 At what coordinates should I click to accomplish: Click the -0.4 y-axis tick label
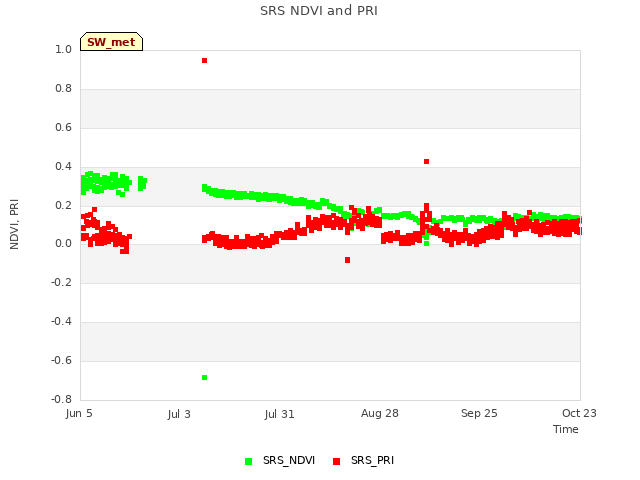pos(61,322)
